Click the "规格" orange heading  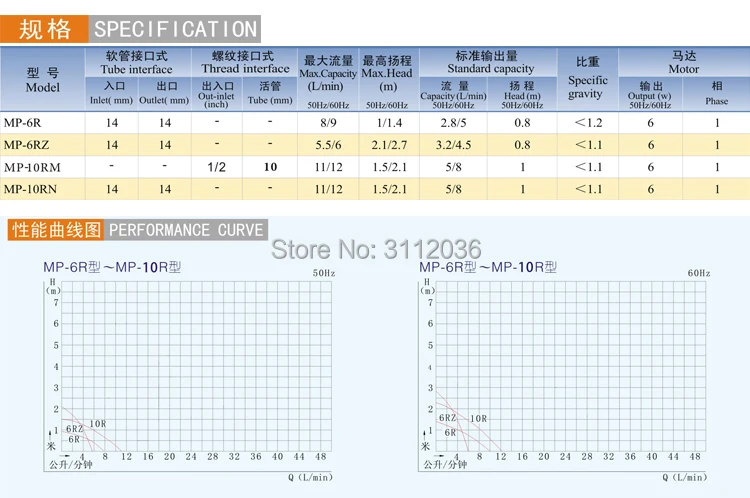point(44,29)
